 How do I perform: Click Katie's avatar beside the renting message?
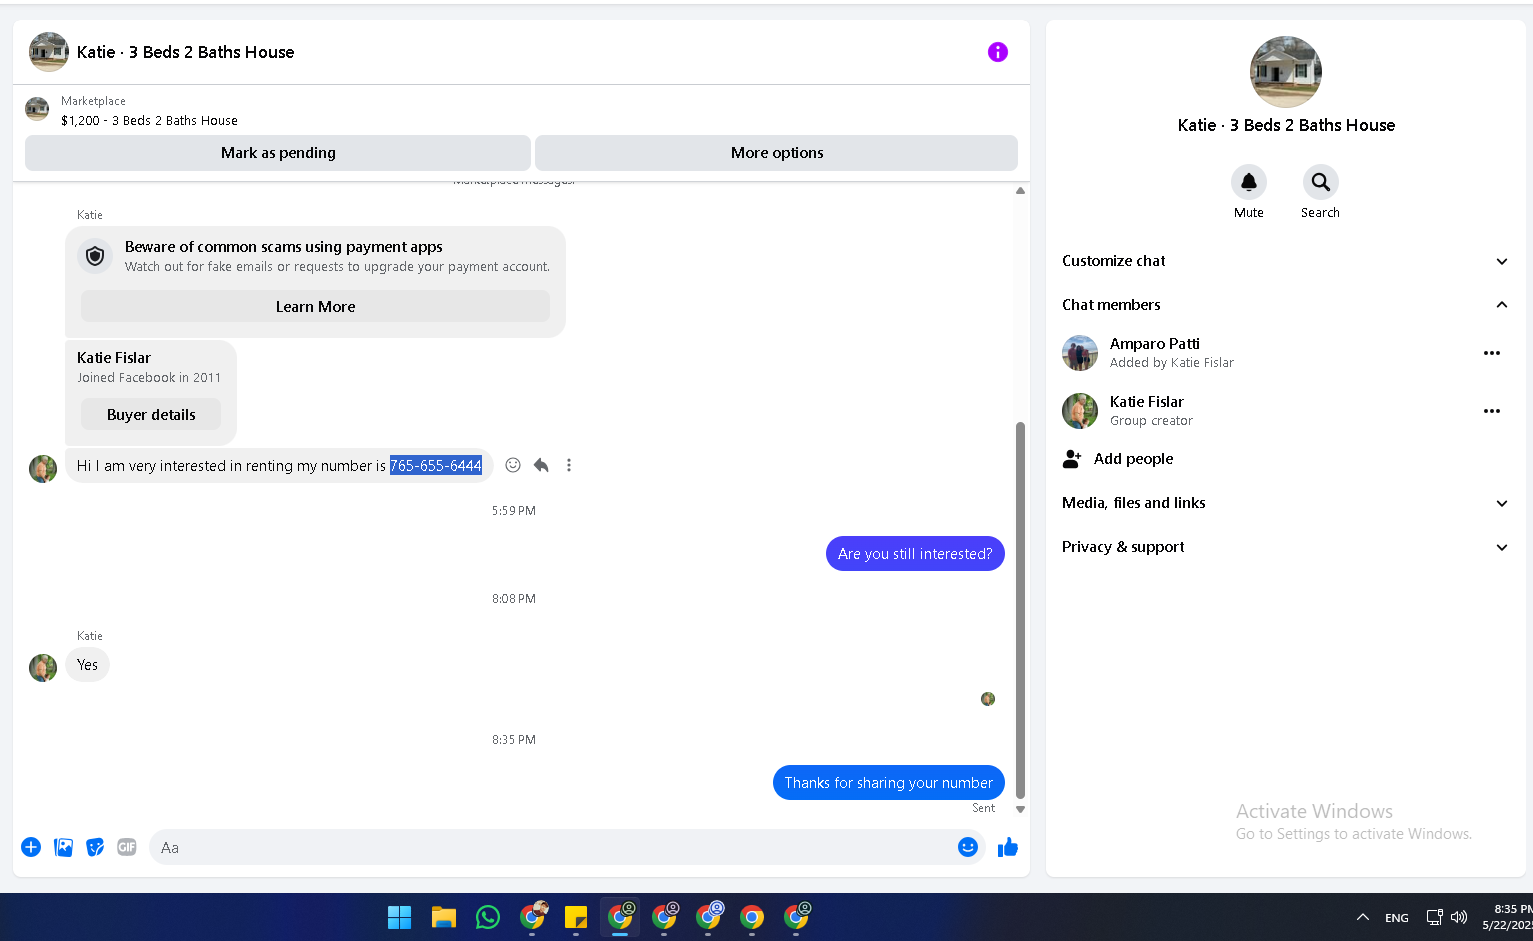[x=43, y=468]
